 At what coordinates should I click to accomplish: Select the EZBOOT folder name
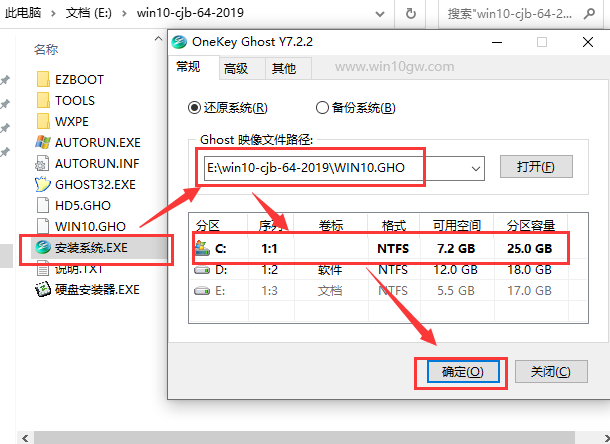coord(79,80)
